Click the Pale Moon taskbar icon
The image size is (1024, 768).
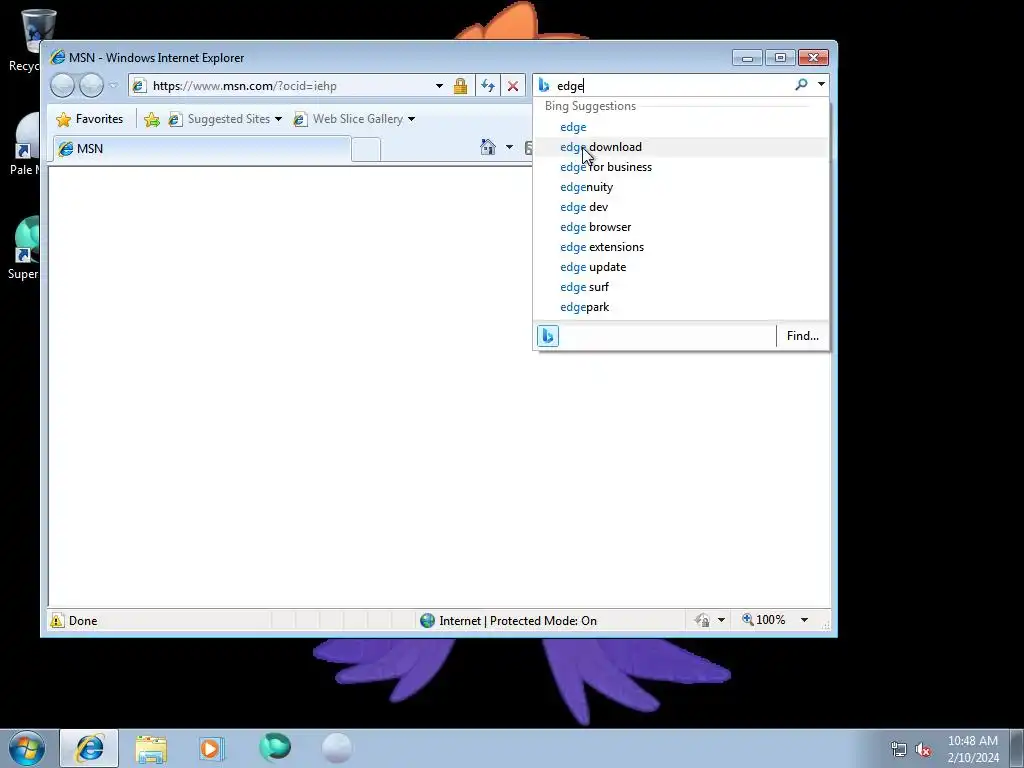pyautogui.click(x=337, y=748)
